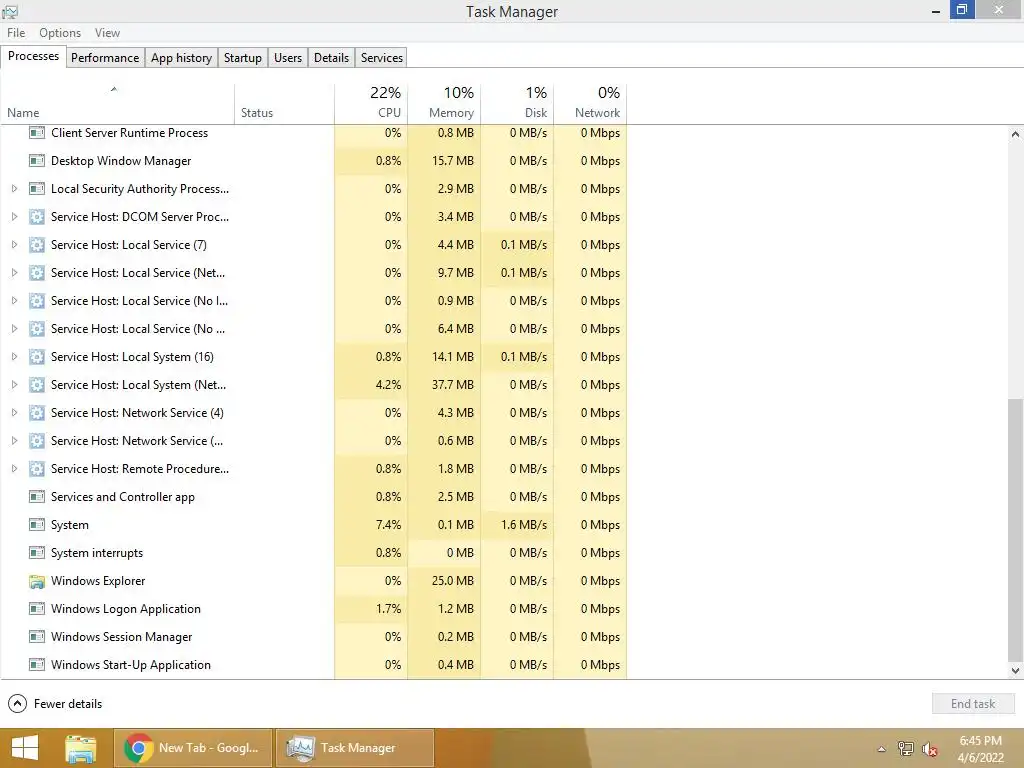1024x768 pixels.
Task: Expand Service Host: Remote Procedure row
Action: 14,469
